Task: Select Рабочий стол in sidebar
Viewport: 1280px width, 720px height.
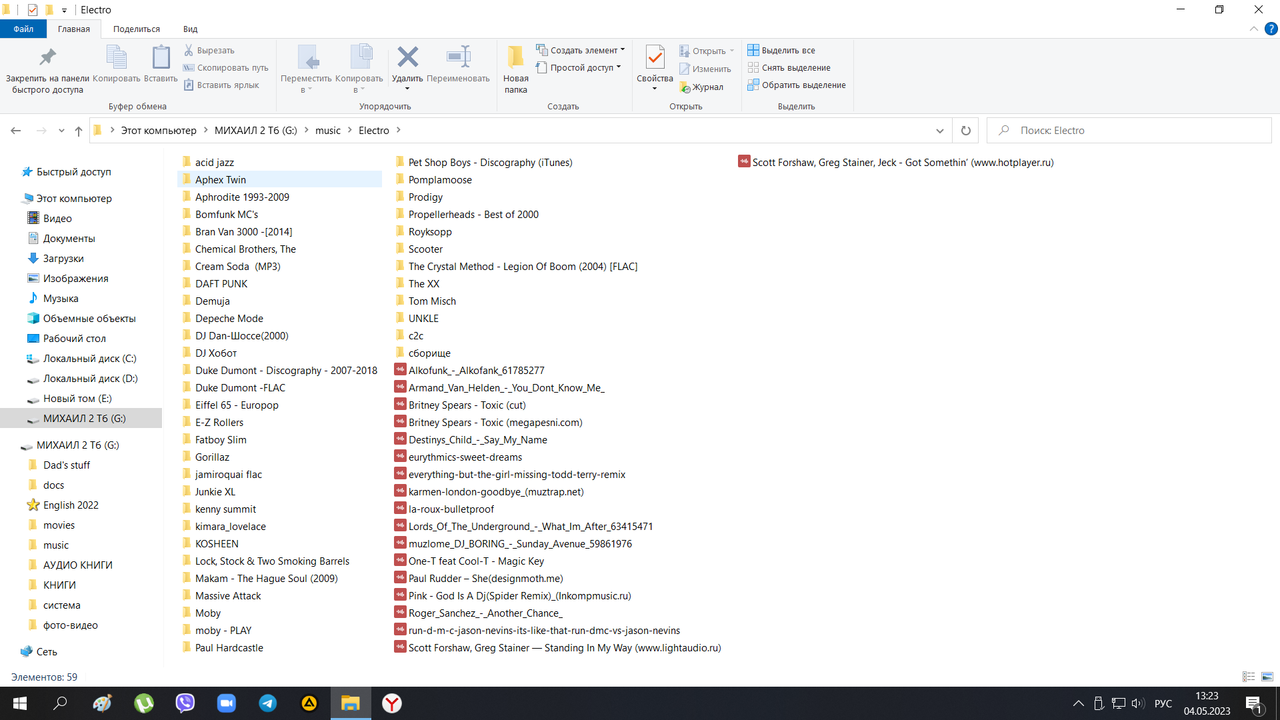Action: pyautogui.click(x=74, y=338)
